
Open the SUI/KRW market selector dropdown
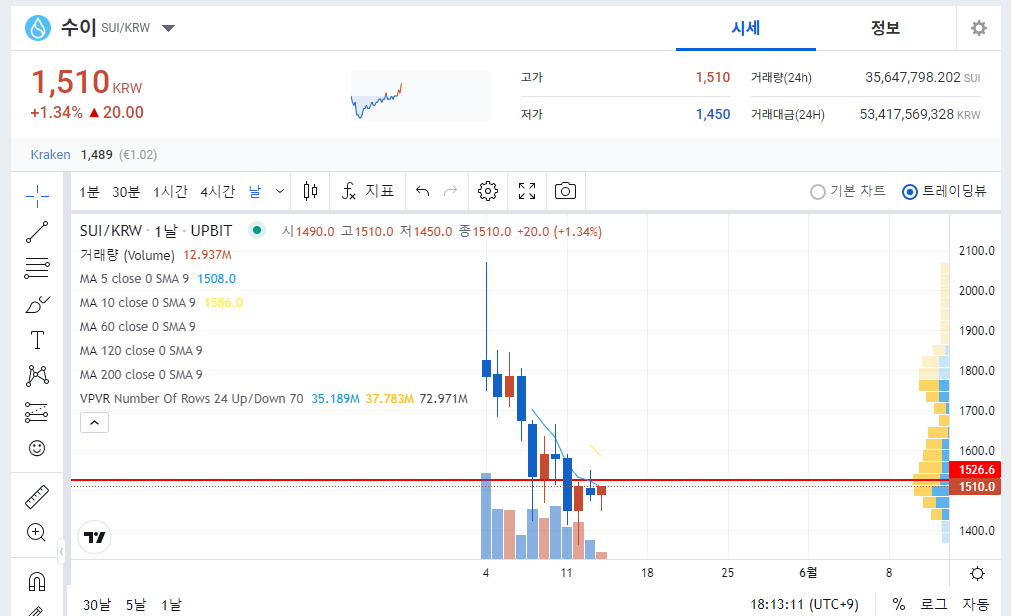coord(168,28)
